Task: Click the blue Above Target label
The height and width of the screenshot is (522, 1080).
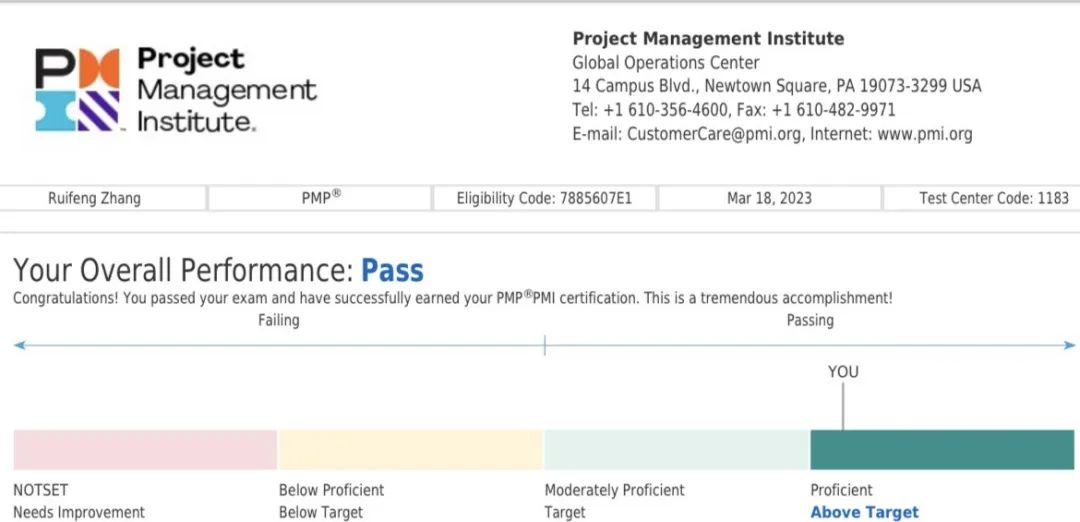Action: (x=864, y=512)
